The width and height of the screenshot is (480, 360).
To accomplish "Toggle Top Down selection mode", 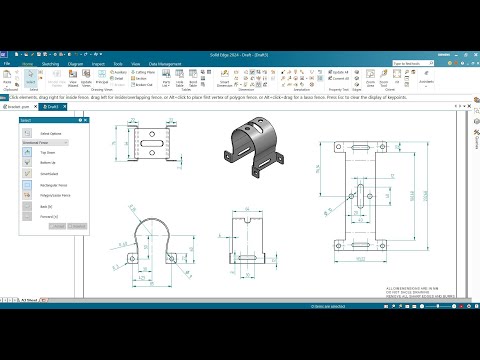I will (27, 152).
